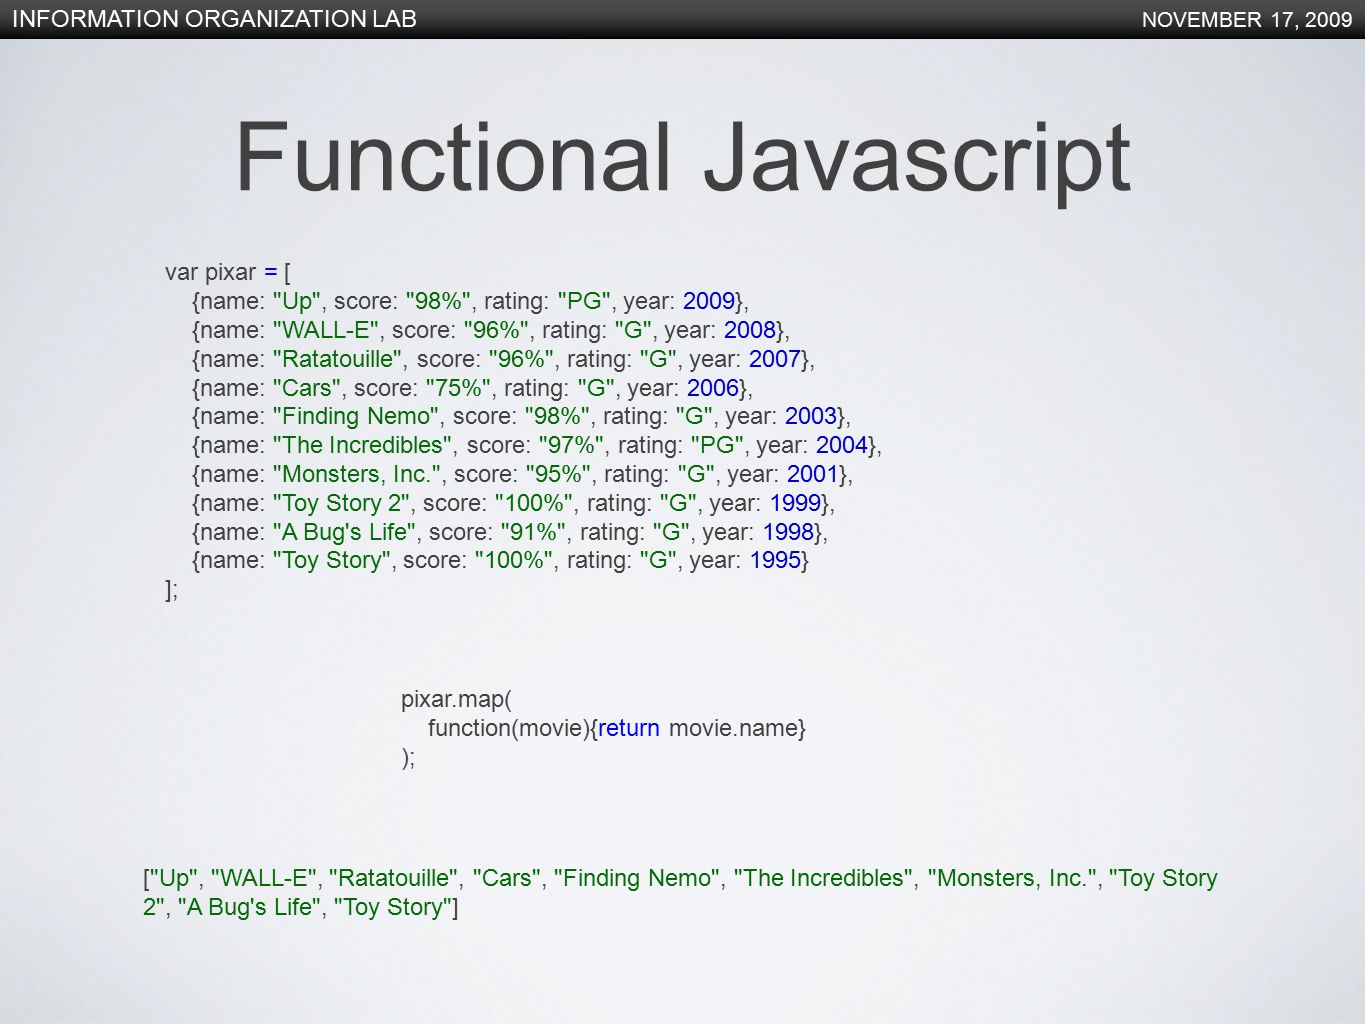Click "The Incredibles" in the output array
The image size is (1365, 1024).
pyautogui.click(x=826, y=878)
